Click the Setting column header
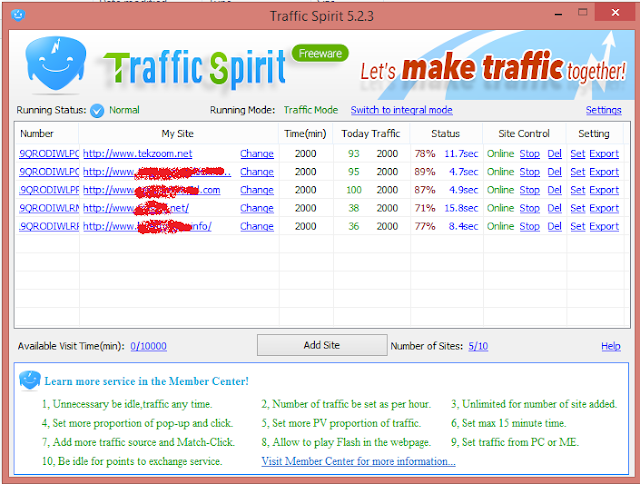Viewport: 640px width, 484px height. point(593,133)
